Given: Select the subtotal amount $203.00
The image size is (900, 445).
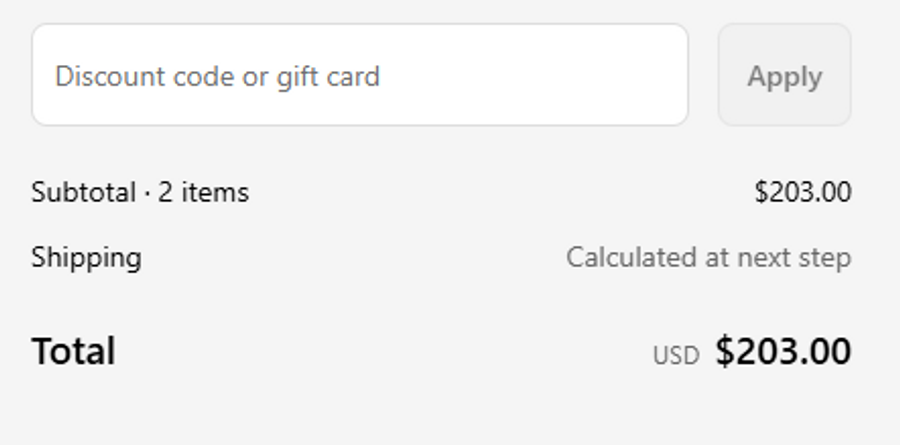Looking at the screenshot, I should [x=802, y=192].
